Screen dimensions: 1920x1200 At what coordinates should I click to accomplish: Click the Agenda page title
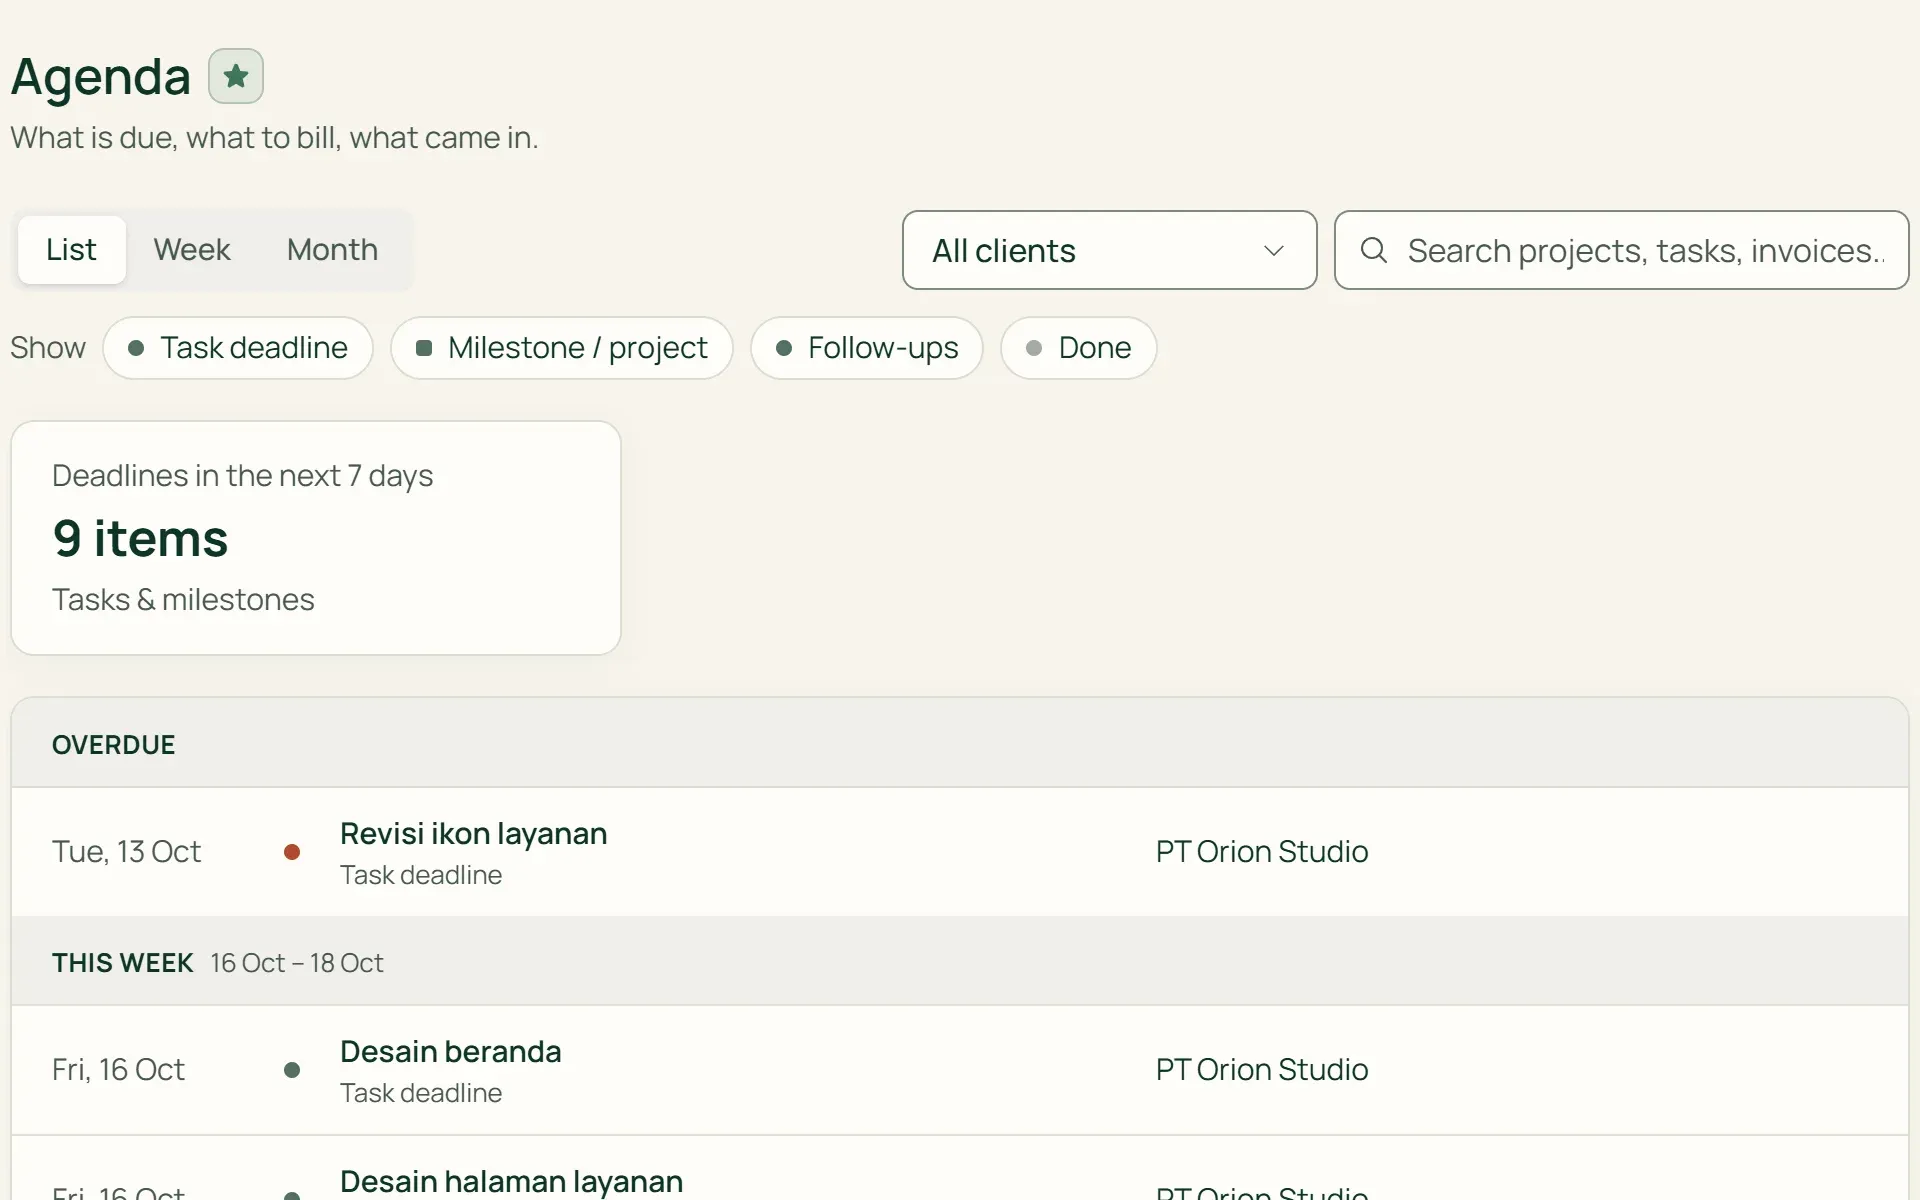[x=101, y=77]
